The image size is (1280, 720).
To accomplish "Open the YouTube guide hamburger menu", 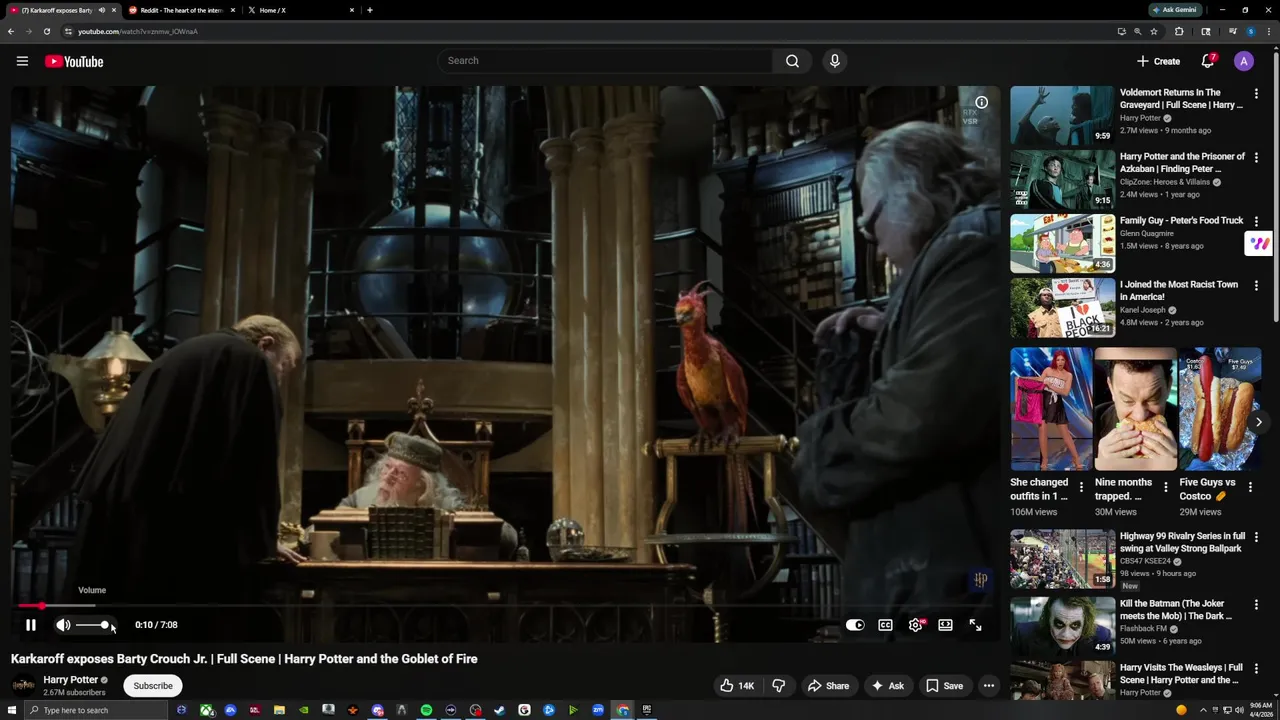I will click(22, 61).
